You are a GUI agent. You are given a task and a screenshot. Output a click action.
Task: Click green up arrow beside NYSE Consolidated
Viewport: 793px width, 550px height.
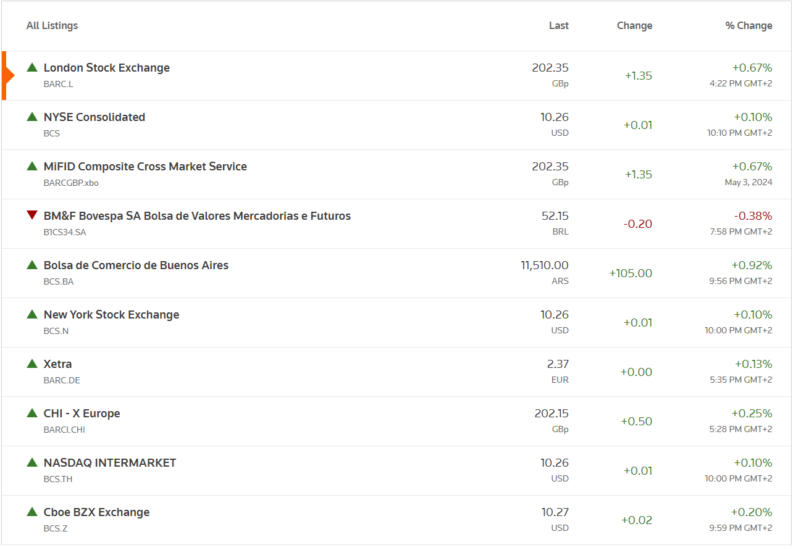pyautogui.click(x=32, y=117)
